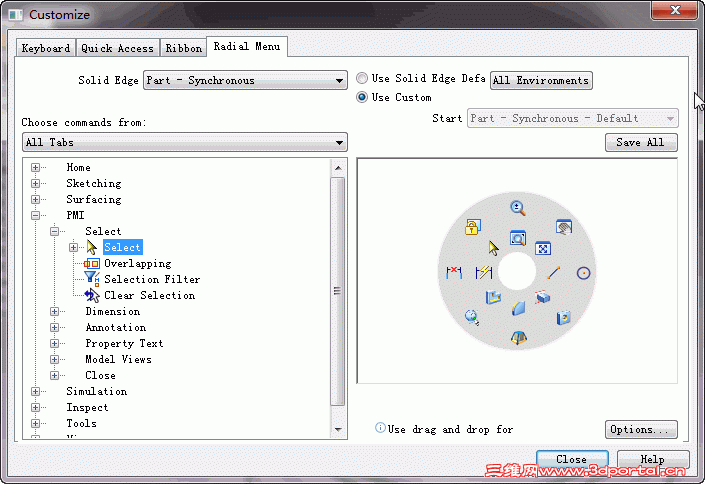
Task: Open the Options... button
Action: 641,430
